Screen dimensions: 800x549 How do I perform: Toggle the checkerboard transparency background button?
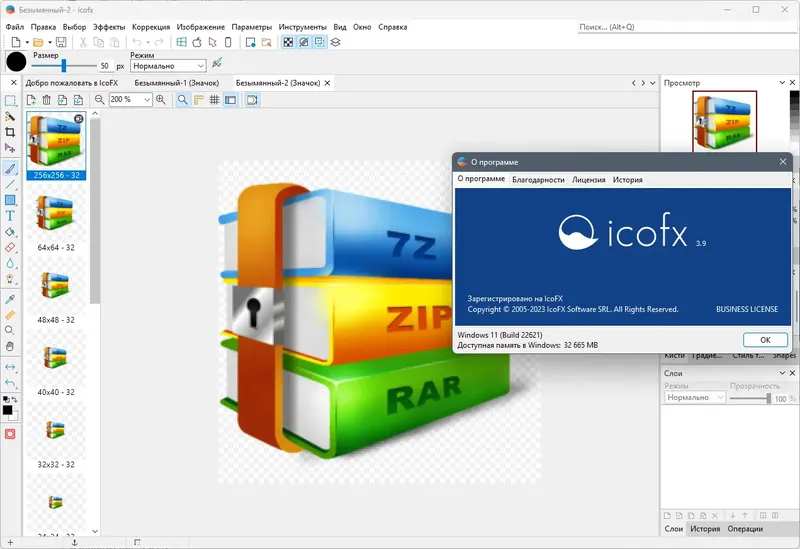click(288, 42)
